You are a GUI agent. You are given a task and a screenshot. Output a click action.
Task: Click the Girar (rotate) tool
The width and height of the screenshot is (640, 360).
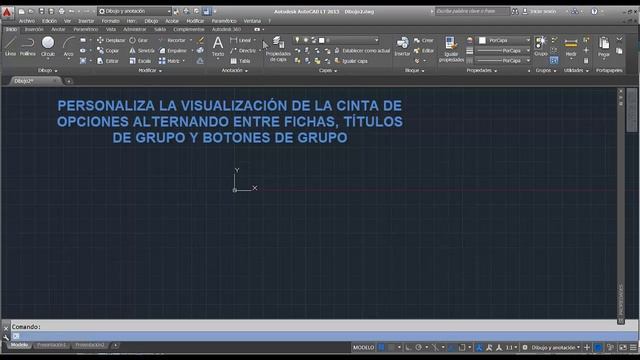pos(139,40)
